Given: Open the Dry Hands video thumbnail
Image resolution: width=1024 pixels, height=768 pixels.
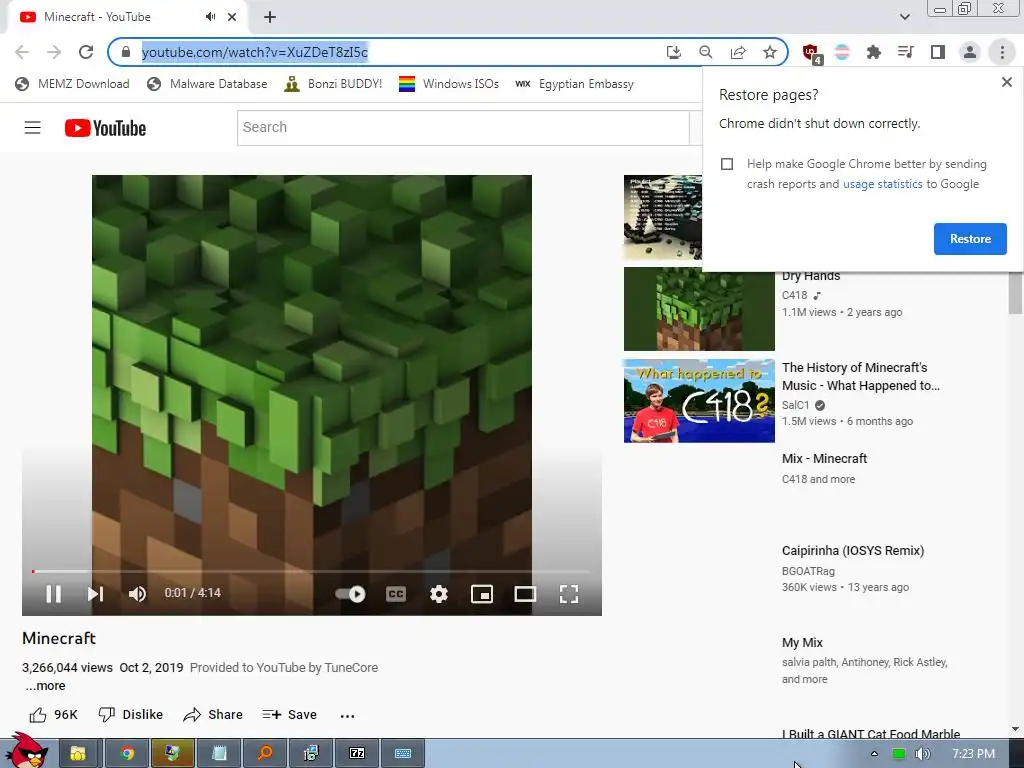Looking at the screenshot, I should pyautogui.click(x=699, y=309).
